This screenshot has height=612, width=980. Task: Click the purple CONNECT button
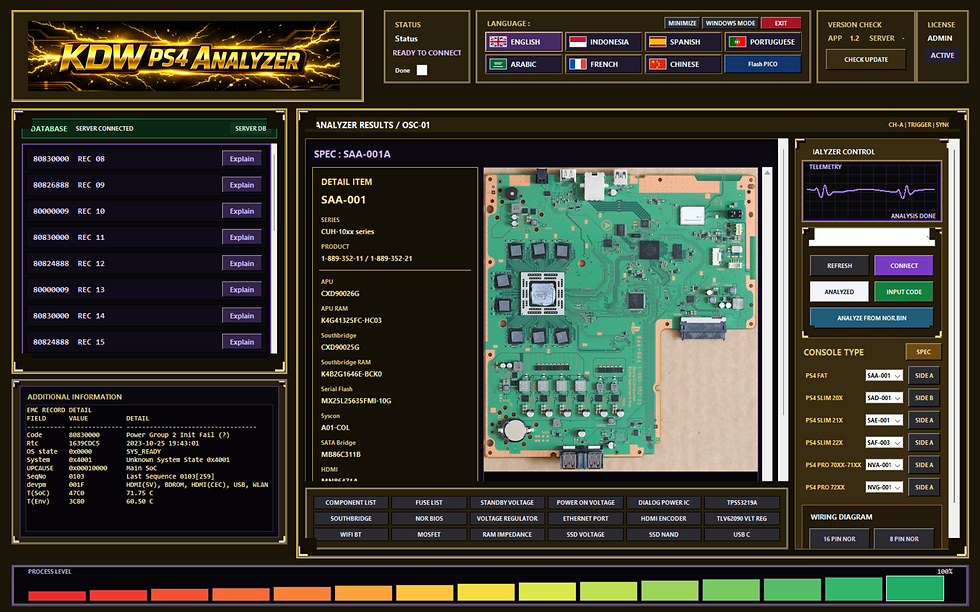pos(904,266)
